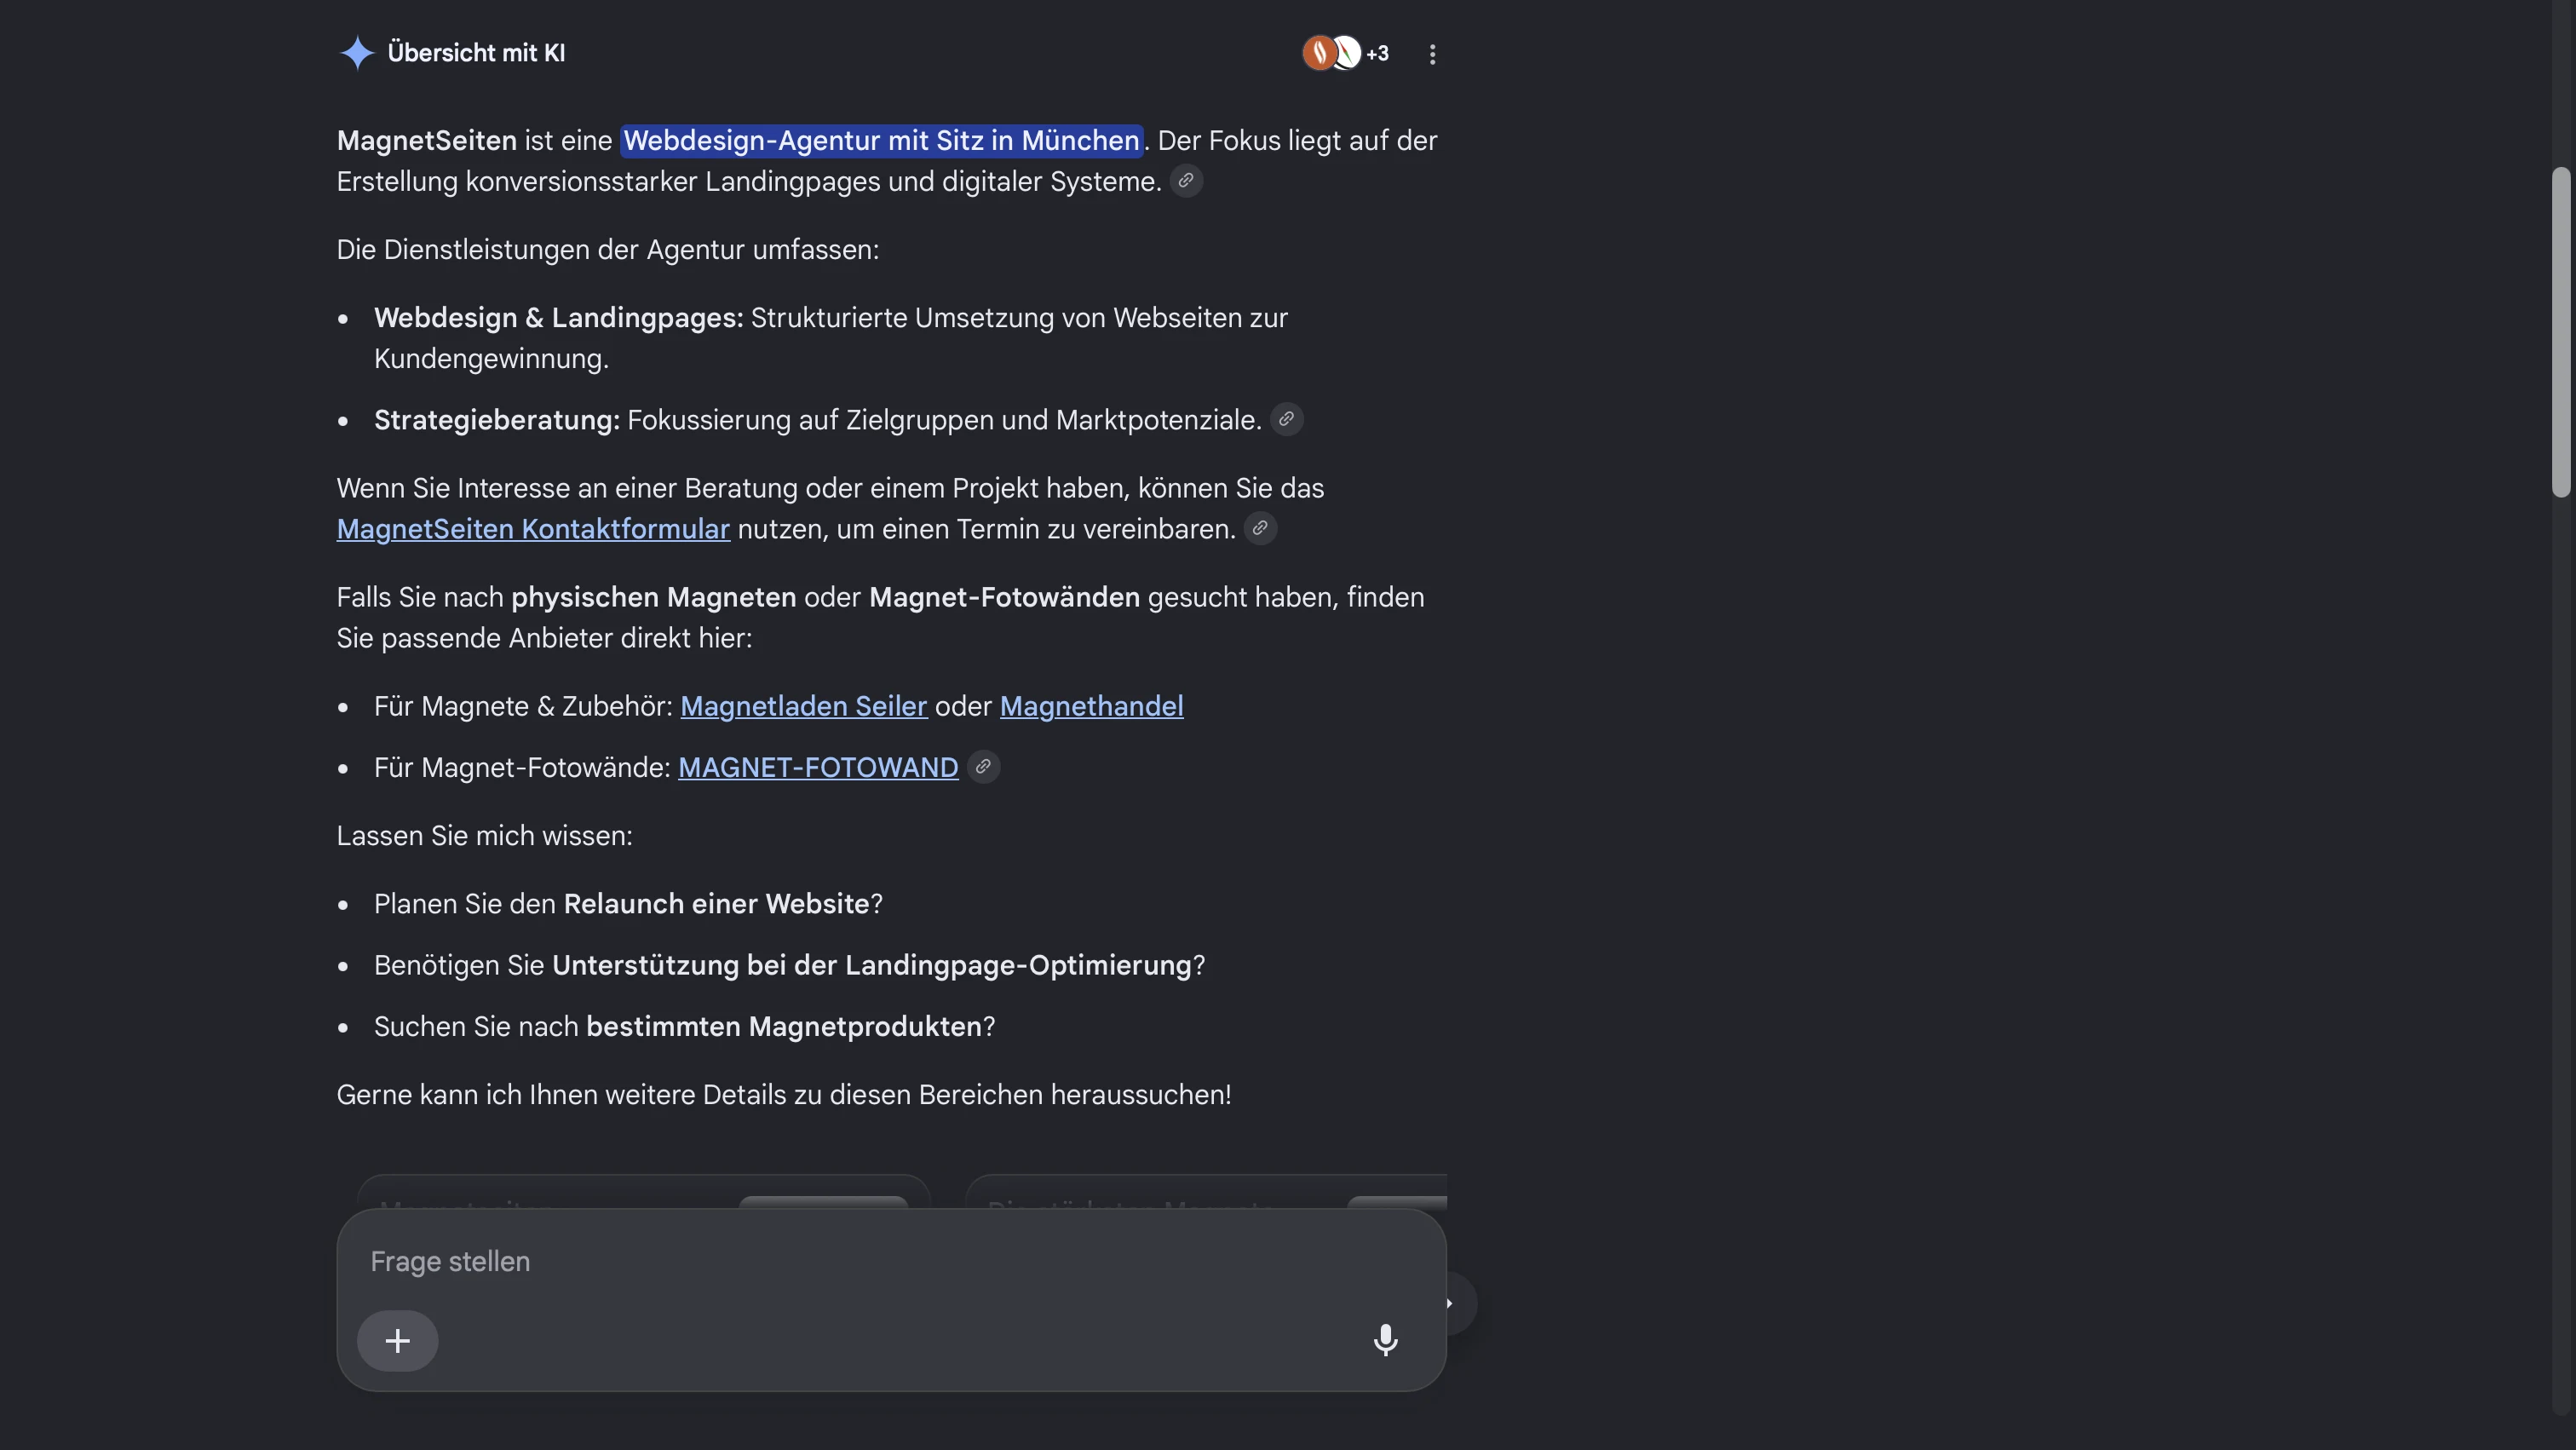Open the Magnetladen Seiler link
Viewport: 2576px width, 1450px height.
[x=804, y=706]
